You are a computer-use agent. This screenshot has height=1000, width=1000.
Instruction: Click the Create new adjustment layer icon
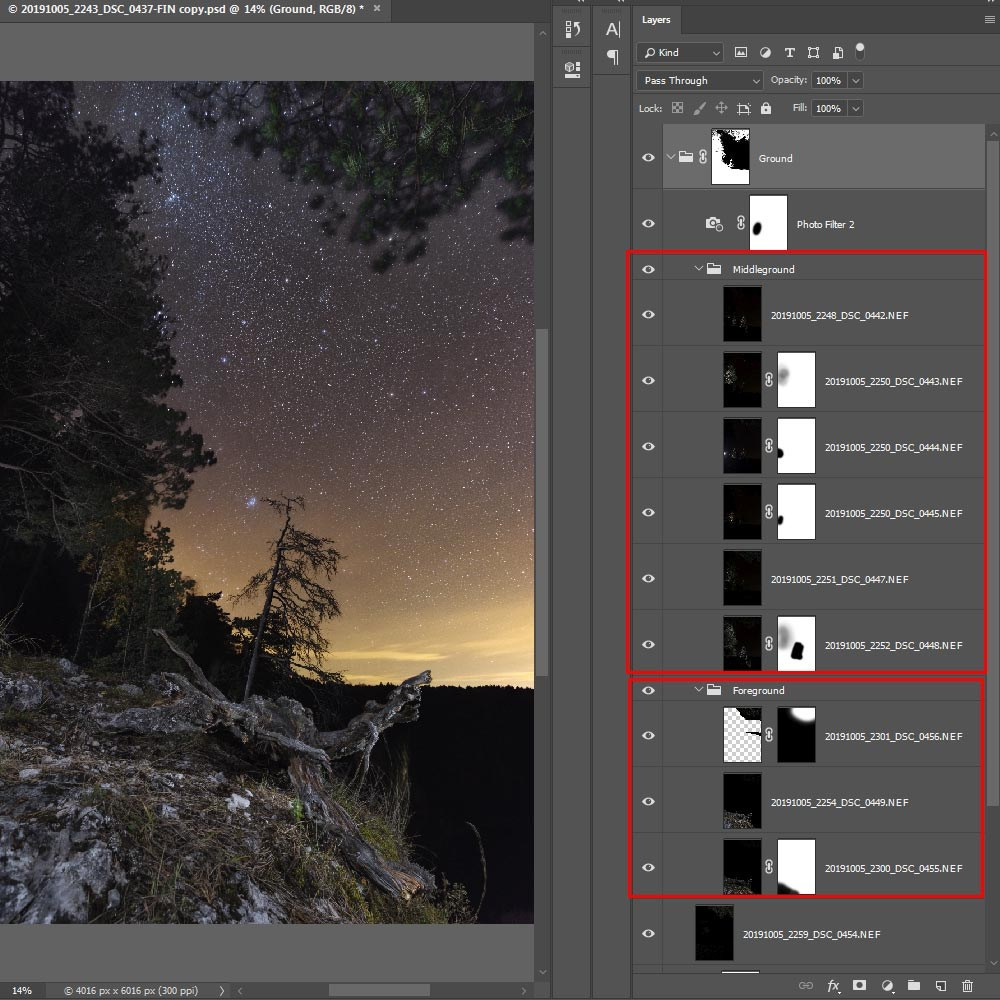(x=888, y=986)
